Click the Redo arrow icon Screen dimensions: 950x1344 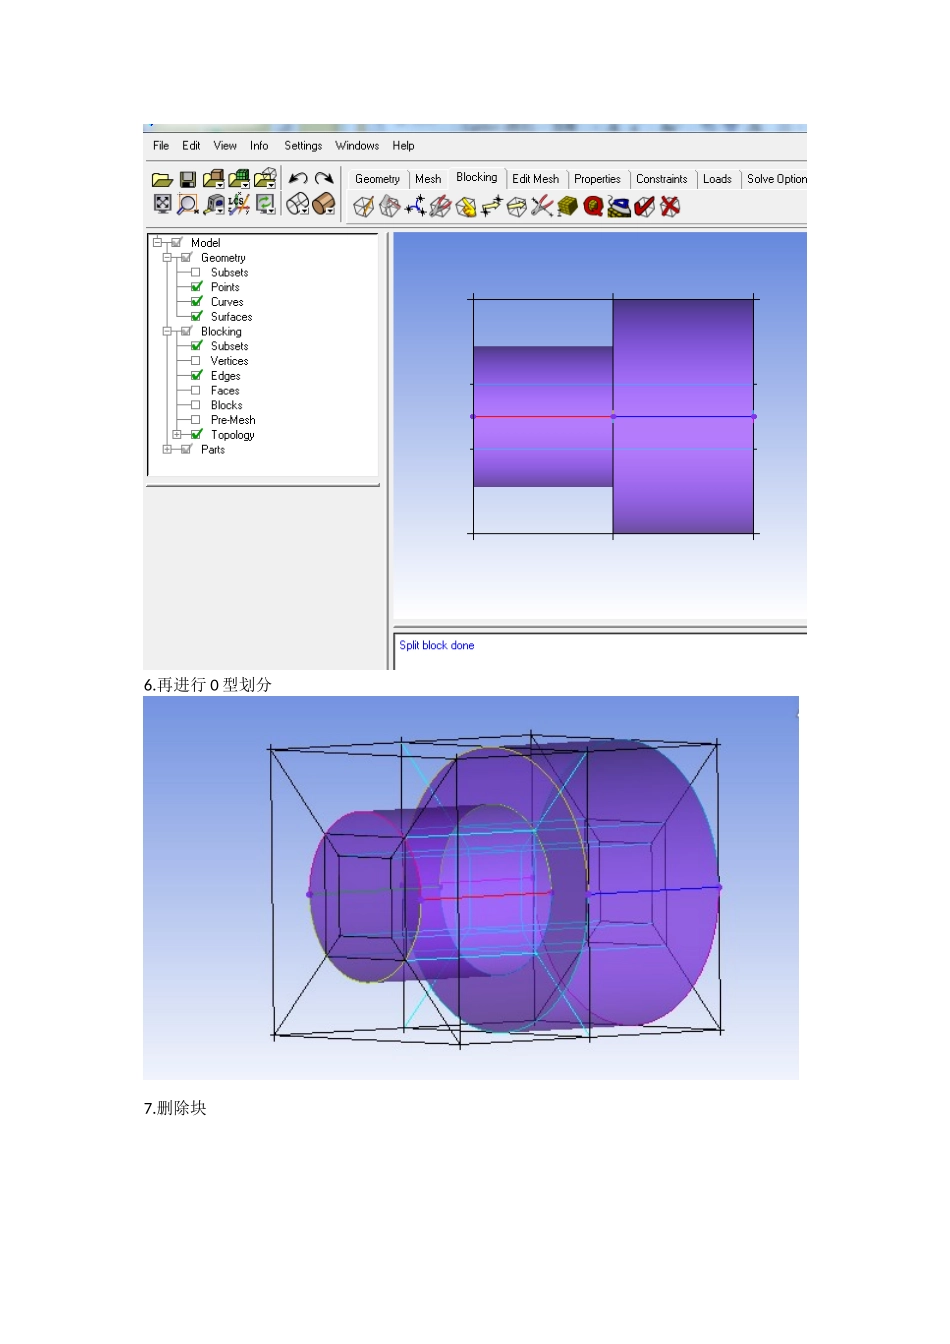click(323, 179)
